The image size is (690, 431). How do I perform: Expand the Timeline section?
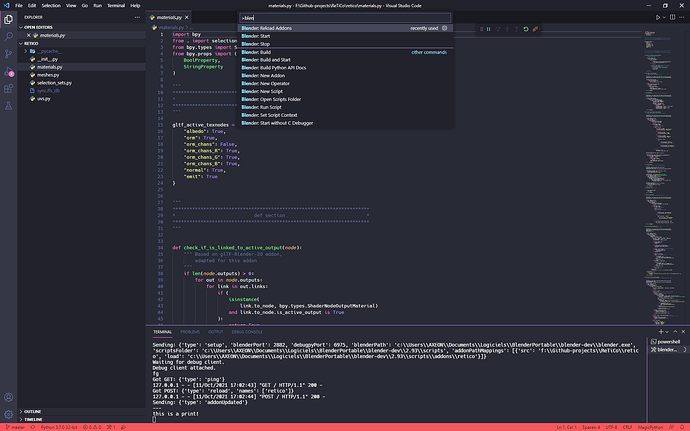[82, 419]
